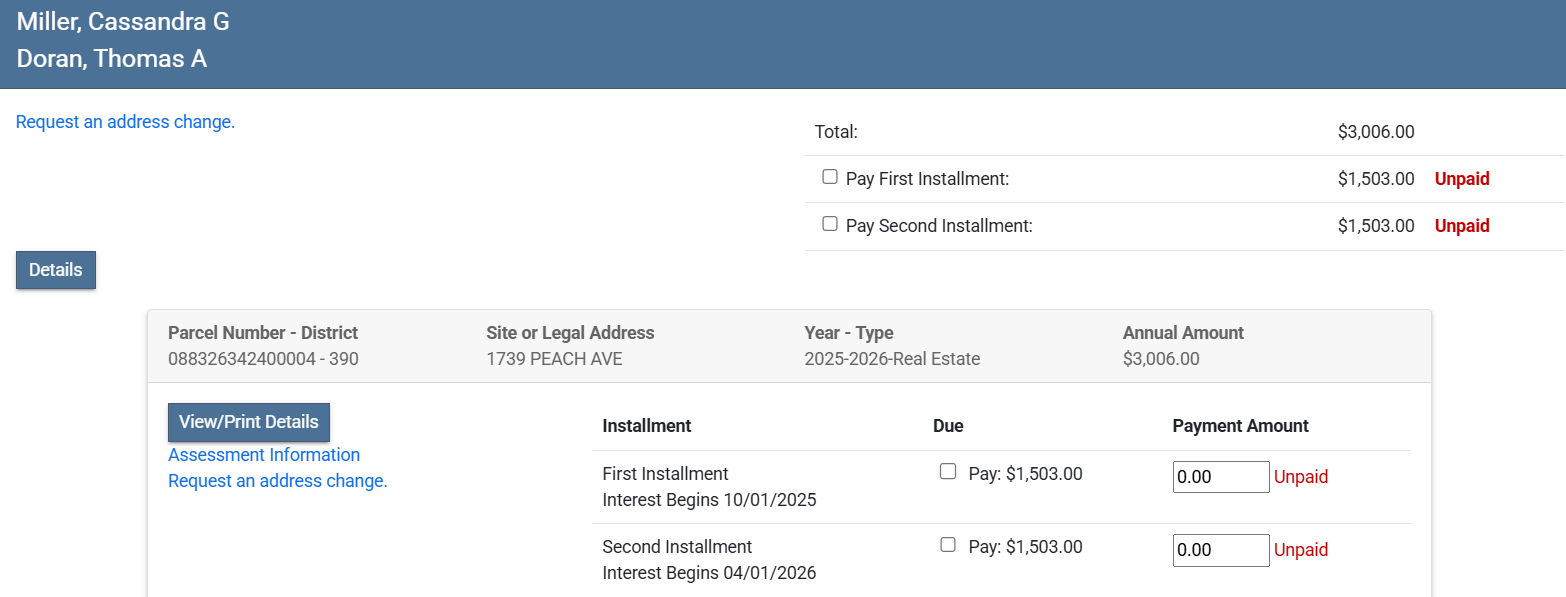Focus the Second Installment payment amount field
Viewport: 1566px width, 597px height.
pos(1220,550)
